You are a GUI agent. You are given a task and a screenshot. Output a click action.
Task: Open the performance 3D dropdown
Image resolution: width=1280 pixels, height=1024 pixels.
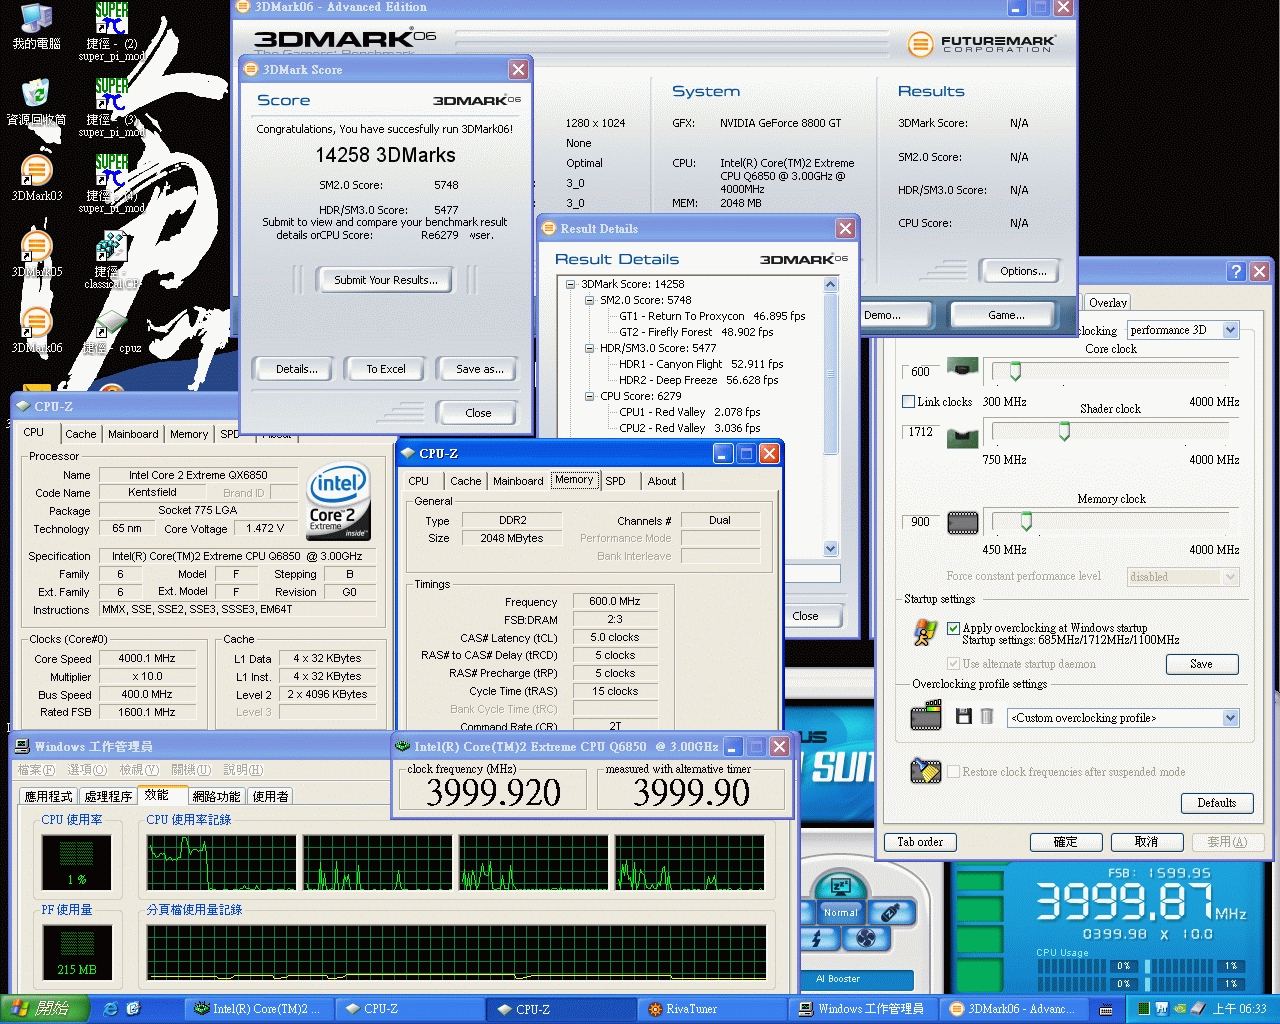pos(1231,330)
